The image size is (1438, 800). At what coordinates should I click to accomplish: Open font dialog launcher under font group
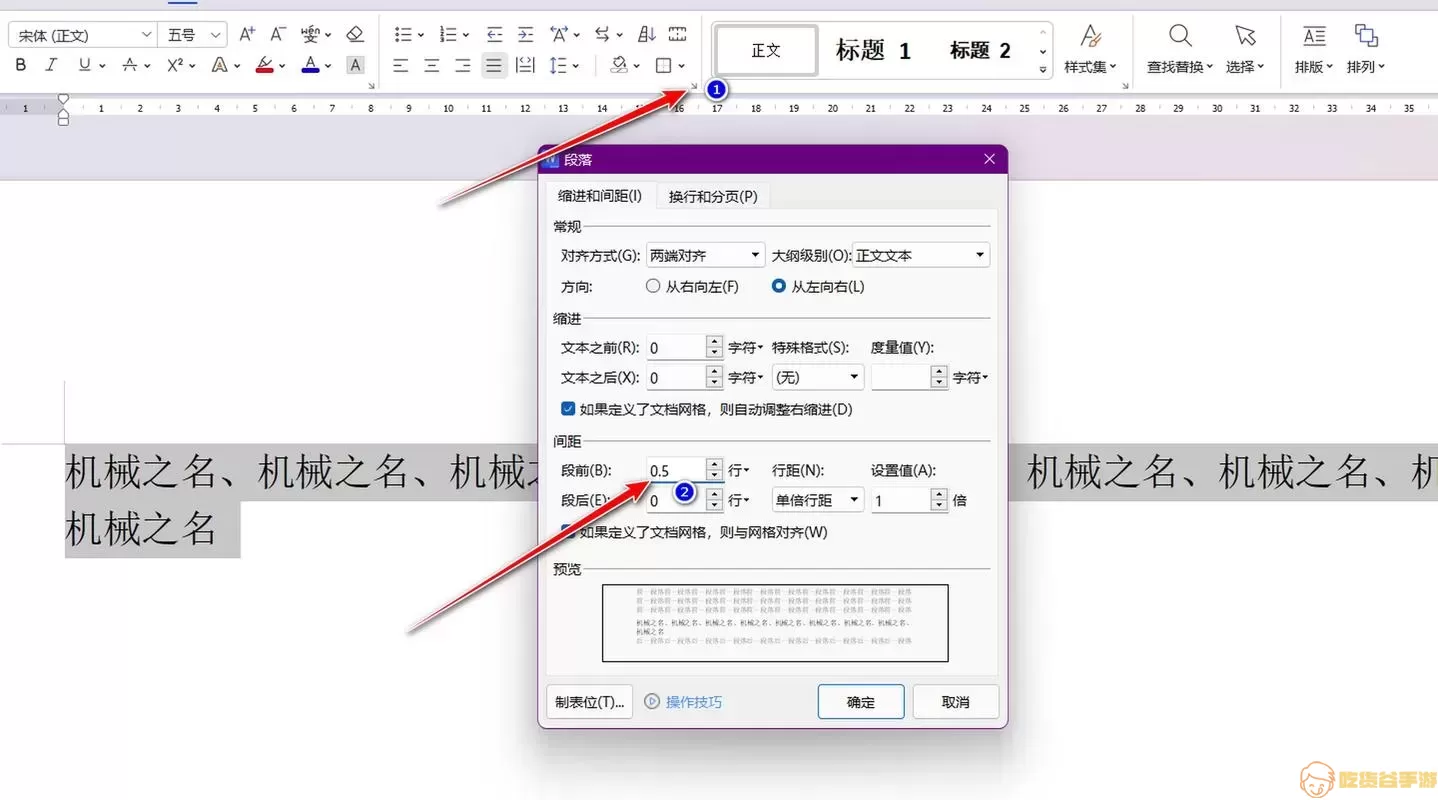(372, 86)
